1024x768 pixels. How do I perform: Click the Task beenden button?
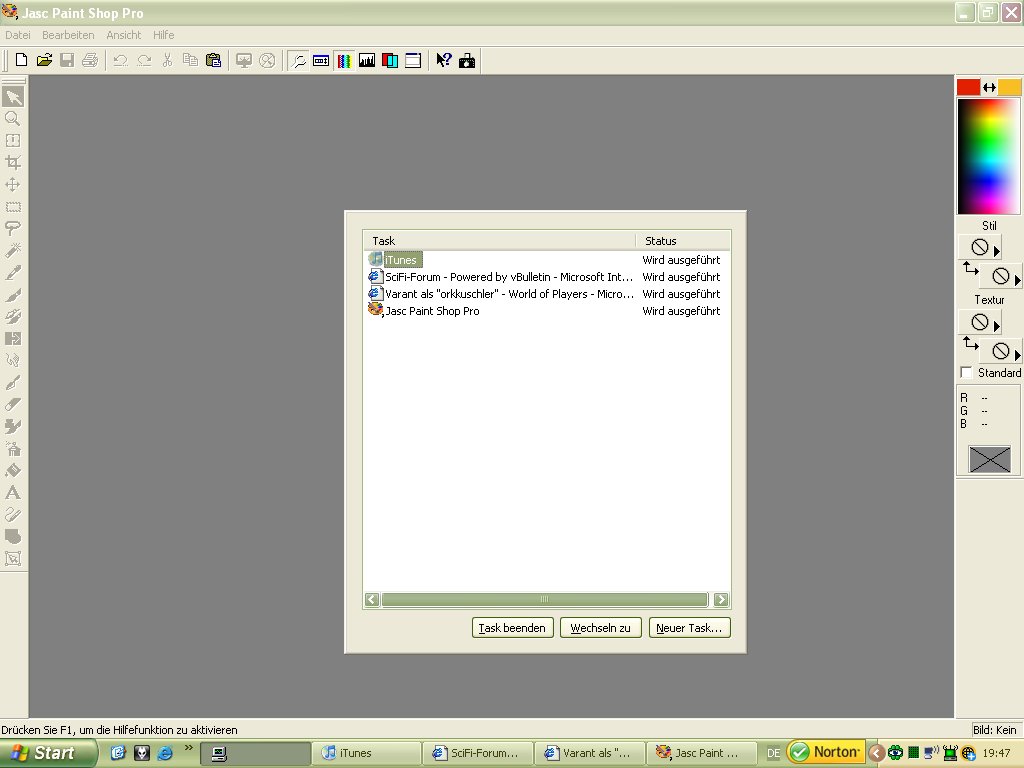(513, 628)
